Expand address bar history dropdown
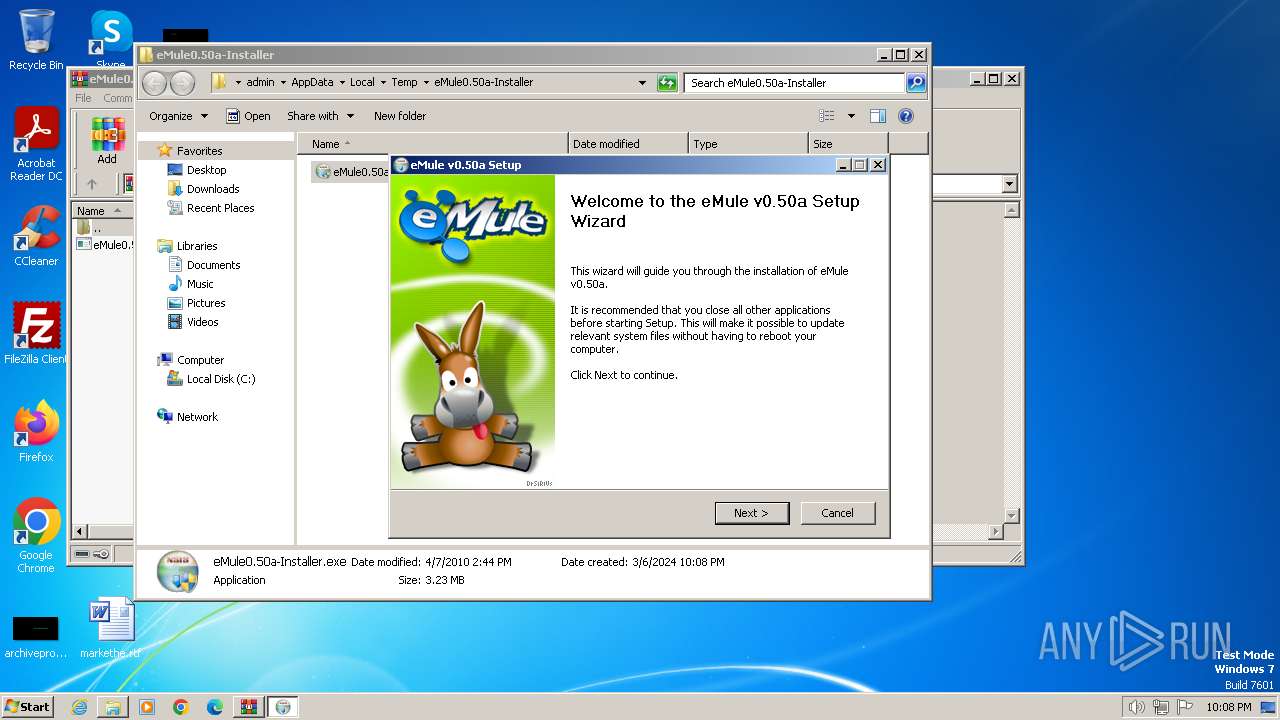The width and height of the screenshot is (1280, 720). (642, 83)
